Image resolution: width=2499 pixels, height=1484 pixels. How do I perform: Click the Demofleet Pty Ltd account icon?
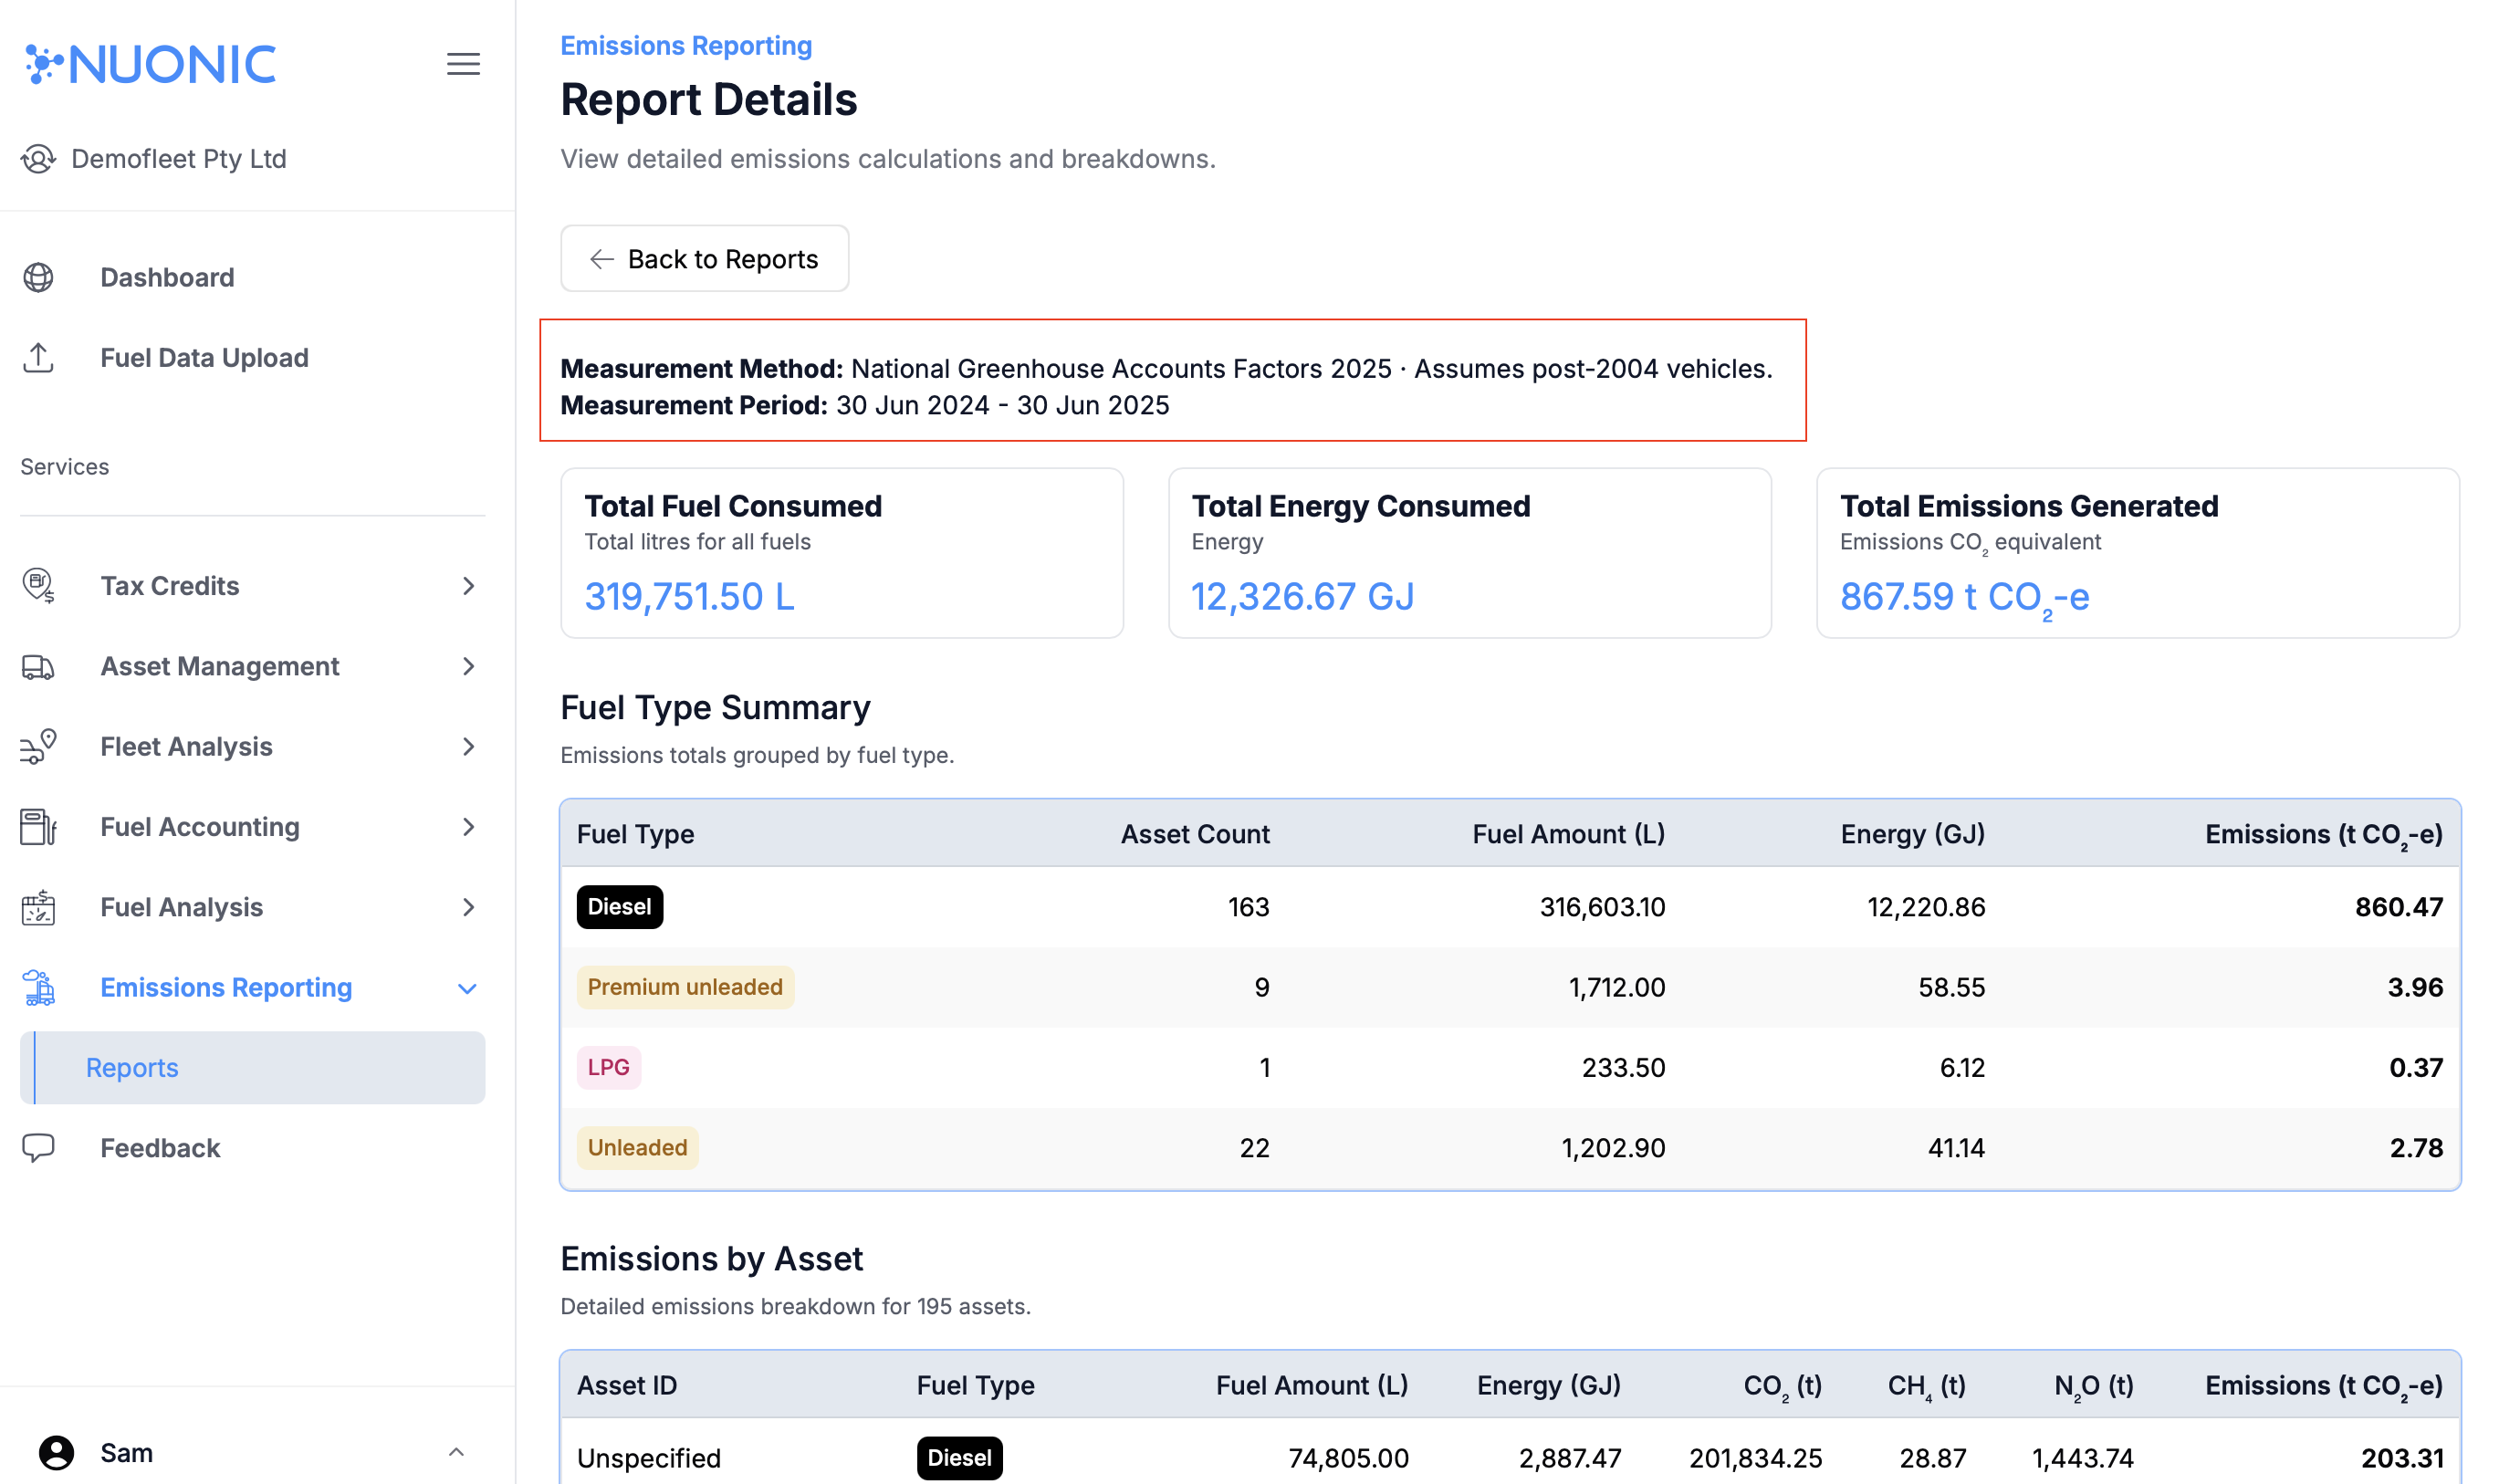tap(38, 158)
